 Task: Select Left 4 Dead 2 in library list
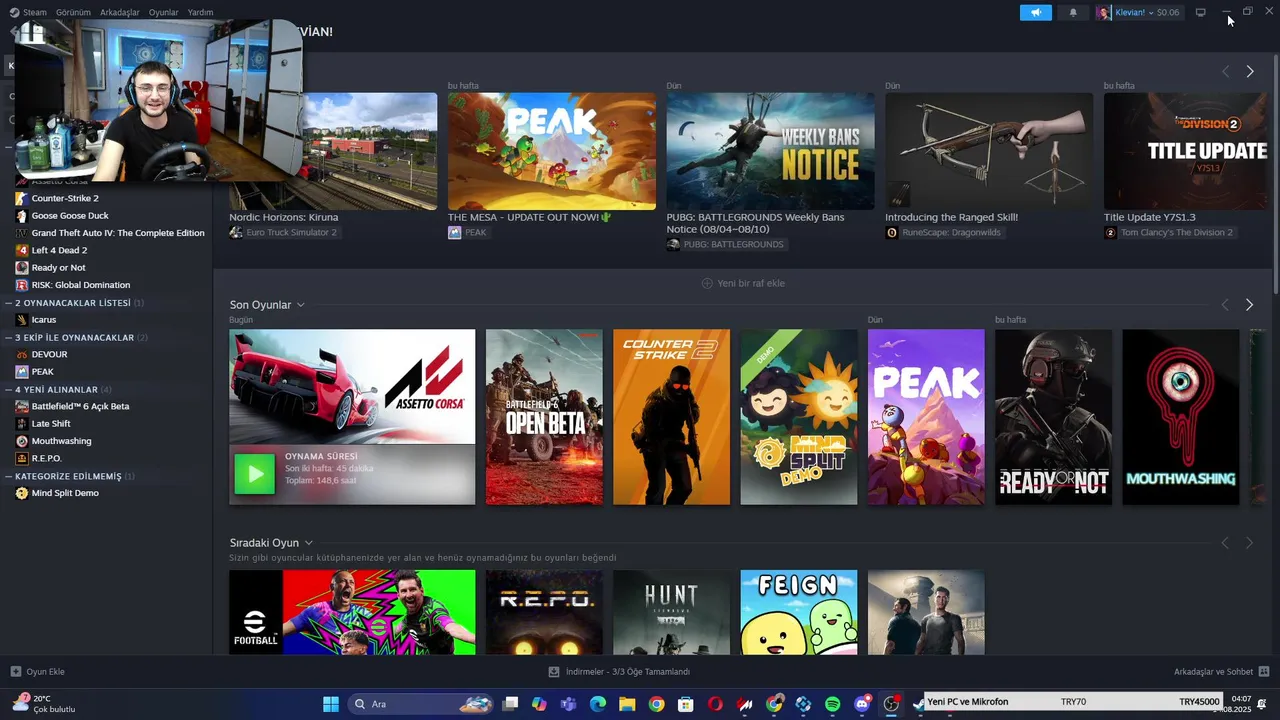pyautogui.click(x=59, y=250)
